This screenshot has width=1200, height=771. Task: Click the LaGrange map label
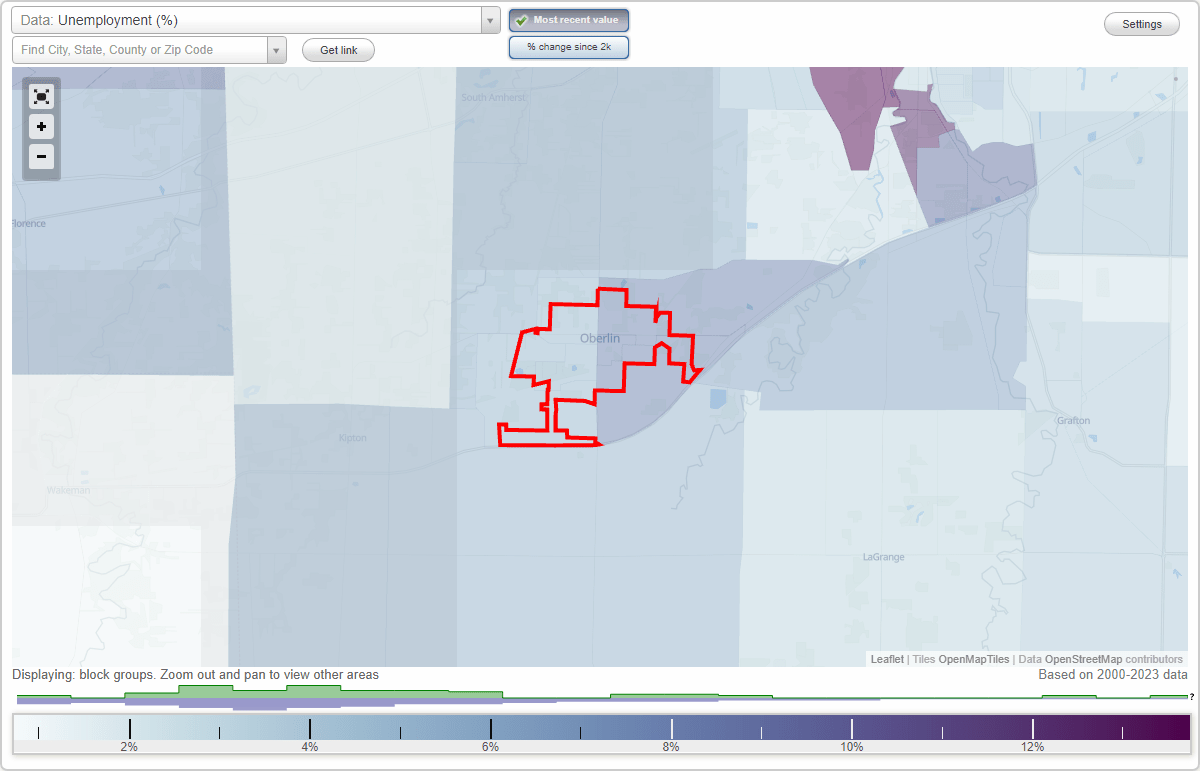884,556
